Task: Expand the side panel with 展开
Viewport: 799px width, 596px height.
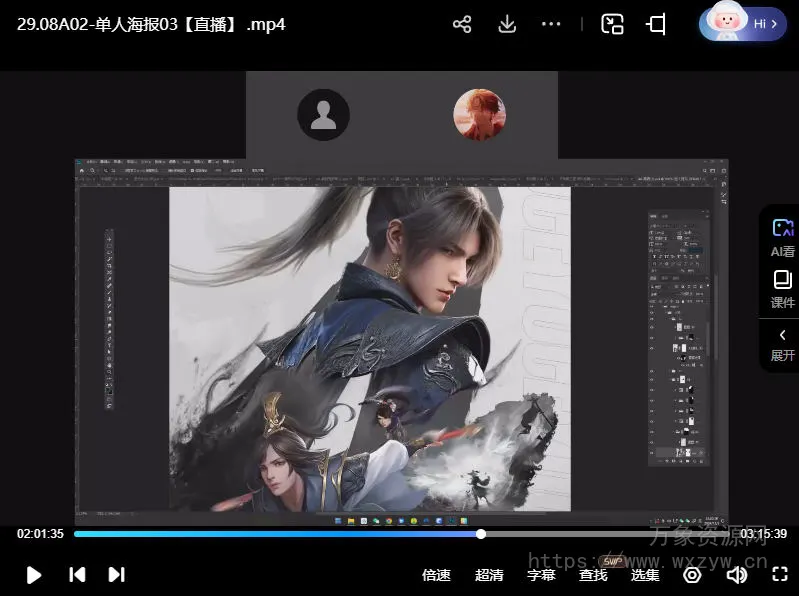Action: coord(782,345)
